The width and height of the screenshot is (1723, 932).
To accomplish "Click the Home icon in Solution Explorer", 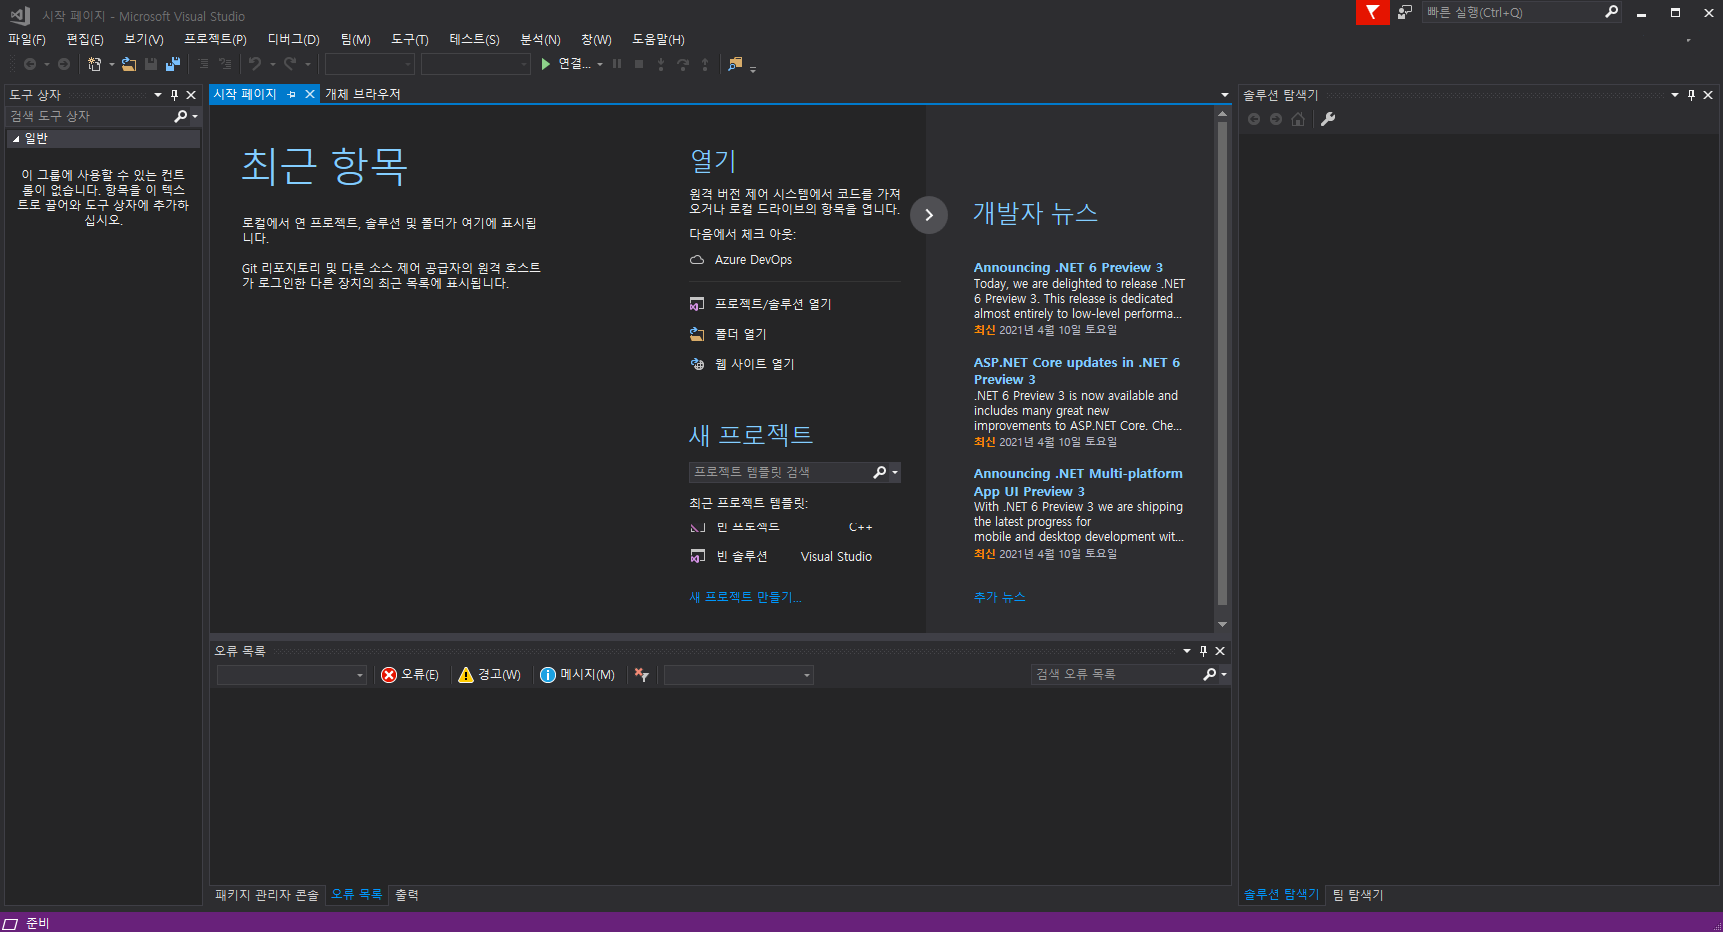I will 1298,119.
